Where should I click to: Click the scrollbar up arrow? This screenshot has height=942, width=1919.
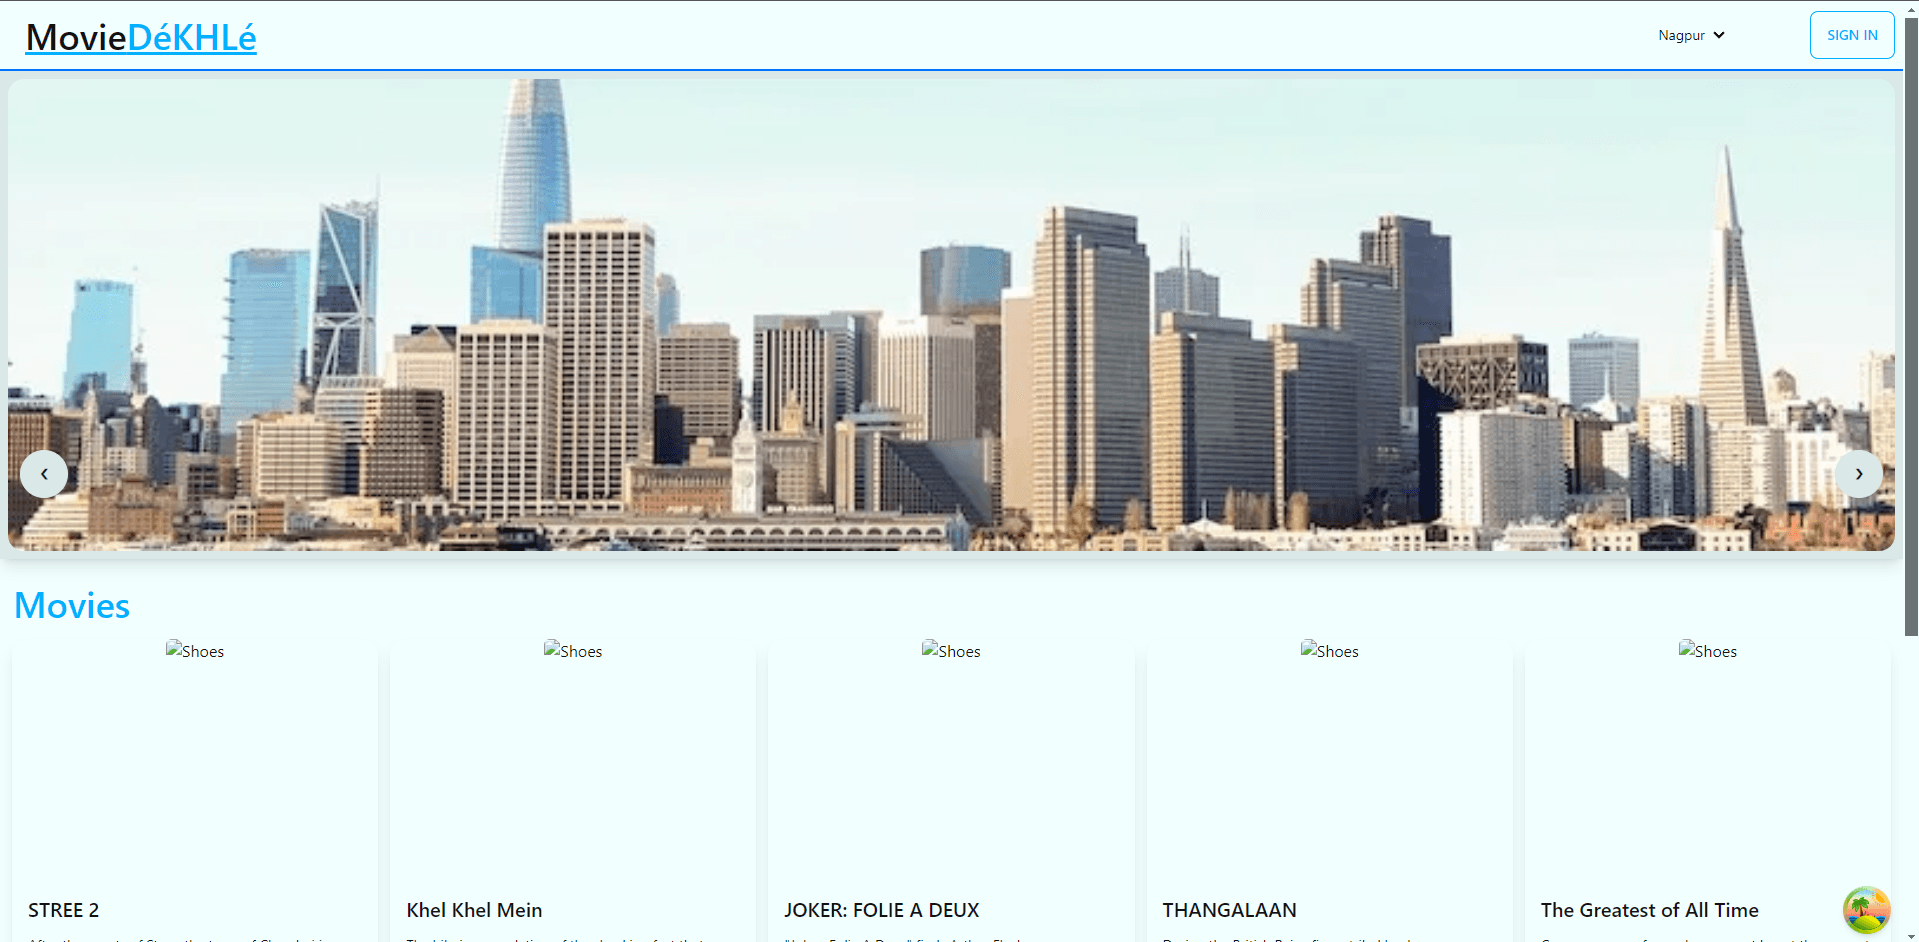coord(1911,8)
